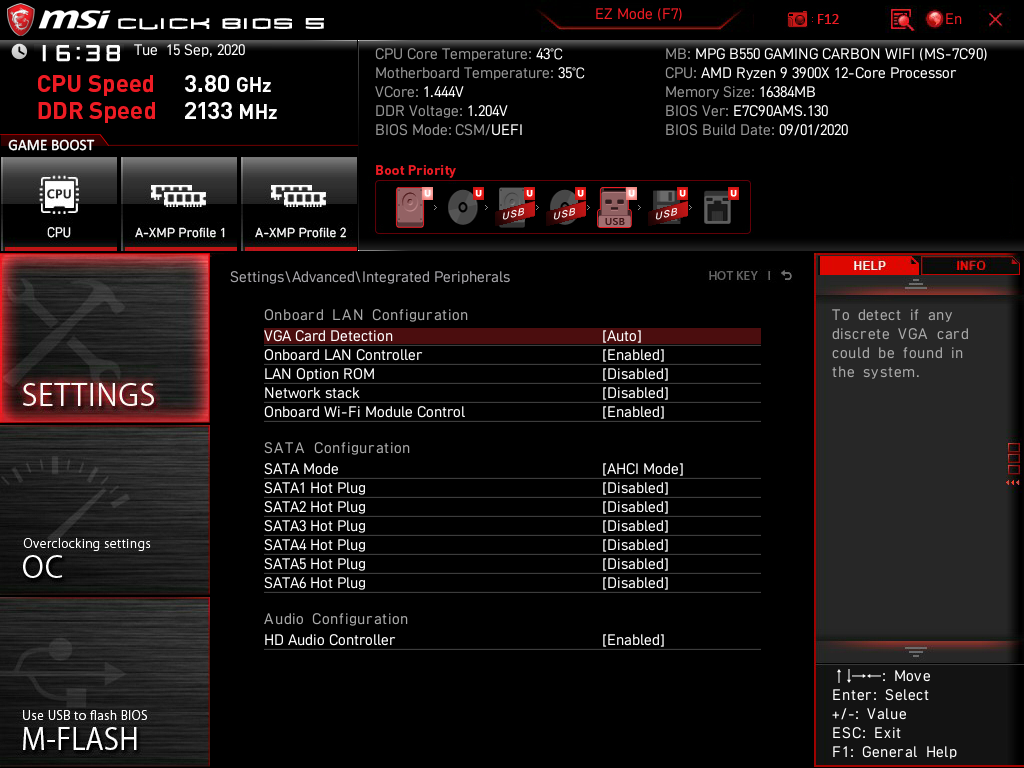This screenshot has width=1024, height=768.
Task: Open the M-FLASH BIOS flashing panel
Action: [104, 682]
